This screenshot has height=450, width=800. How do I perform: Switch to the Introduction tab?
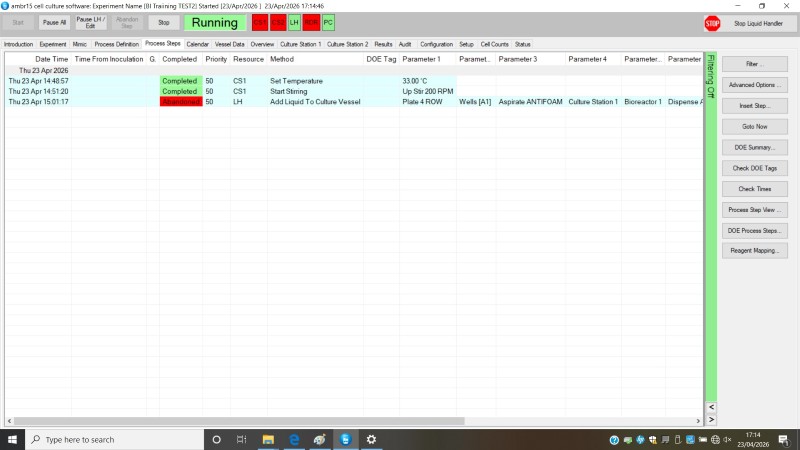(x=18, y=44)
